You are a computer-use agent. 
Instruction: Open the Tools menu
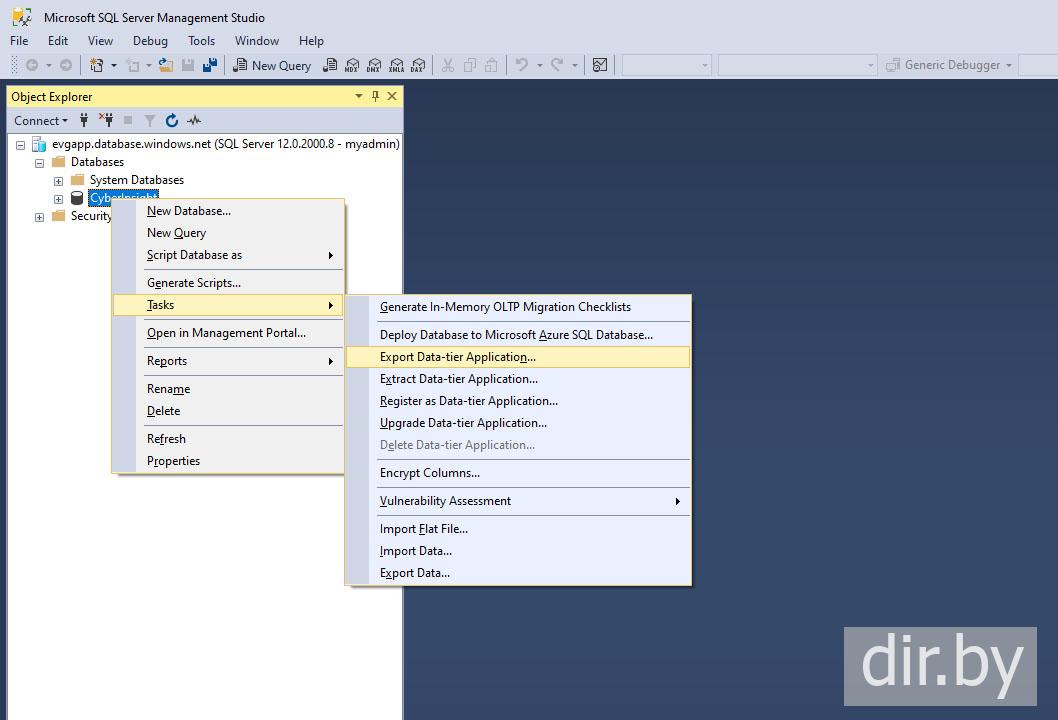tap(201, 41)
